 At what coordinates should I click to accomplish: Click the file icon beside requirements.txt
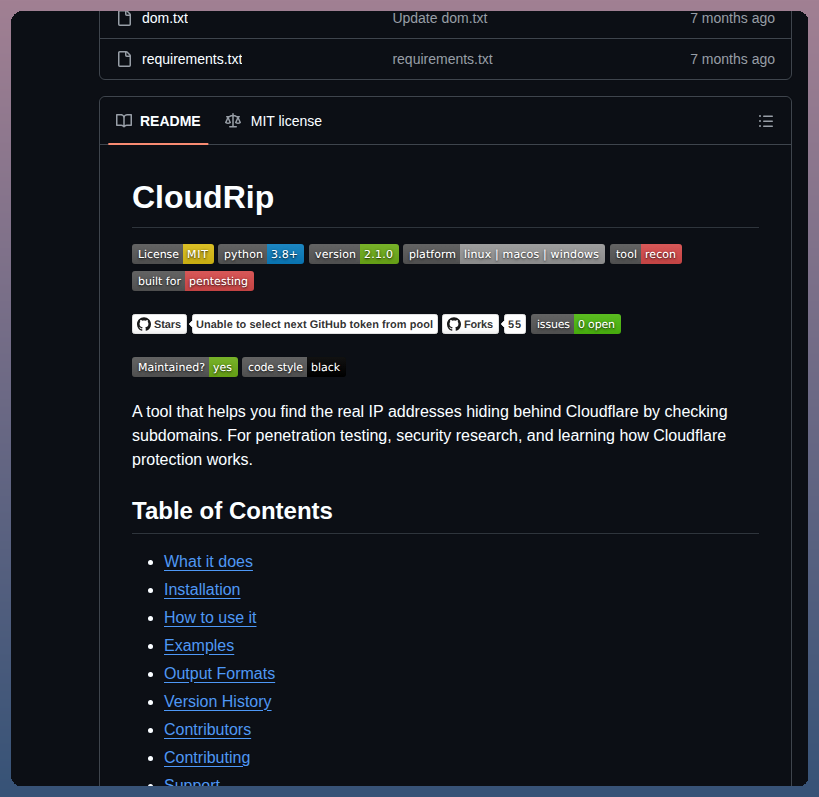click(x=124, y=59)
